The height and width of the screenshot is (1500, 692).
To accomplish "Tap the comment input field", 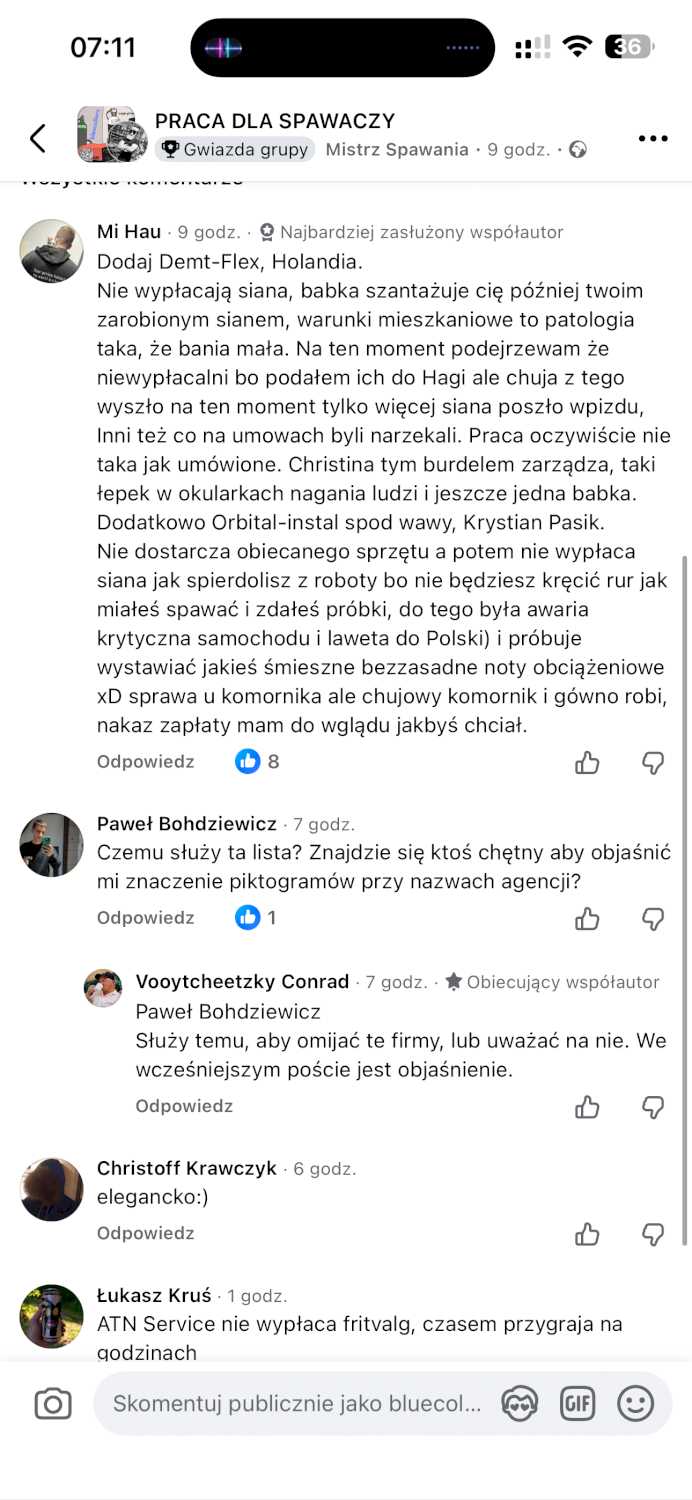I will pyautogui.click(x=296, y=1404).
